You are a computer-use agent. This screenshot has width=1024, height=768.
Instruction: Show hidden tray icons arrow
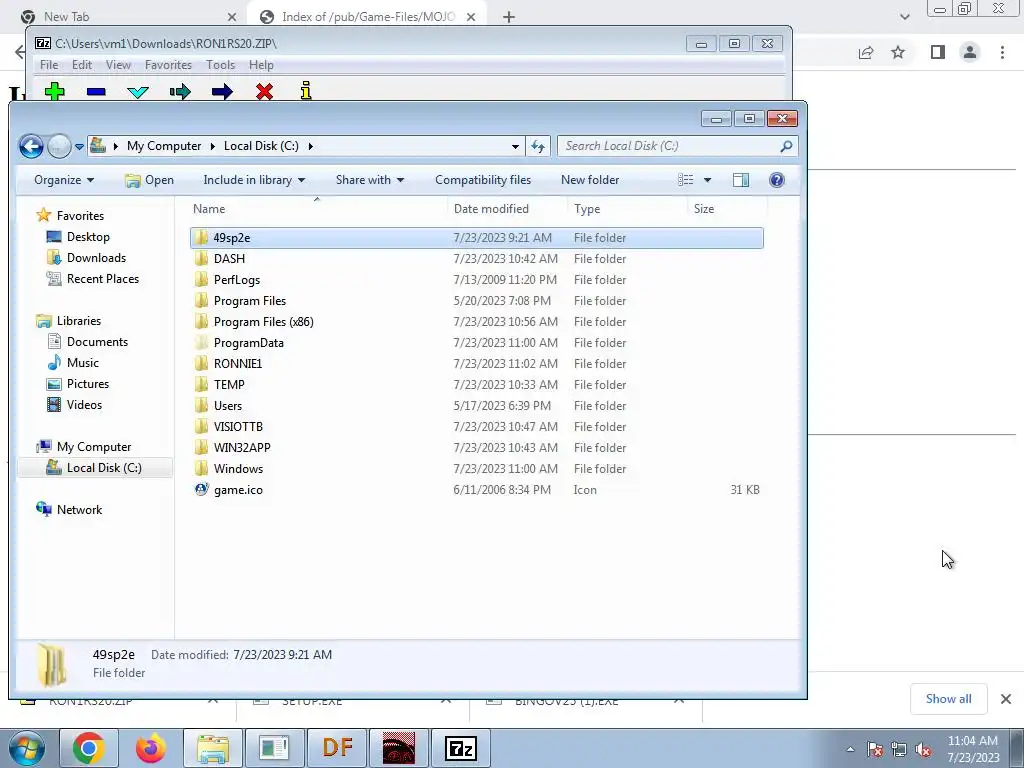[x=850, y=750]
